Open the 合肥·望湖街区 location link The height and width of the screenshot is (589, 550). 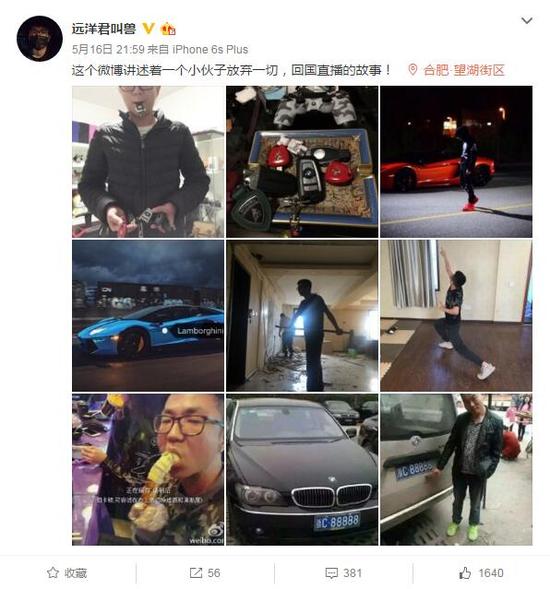point(464,70)
